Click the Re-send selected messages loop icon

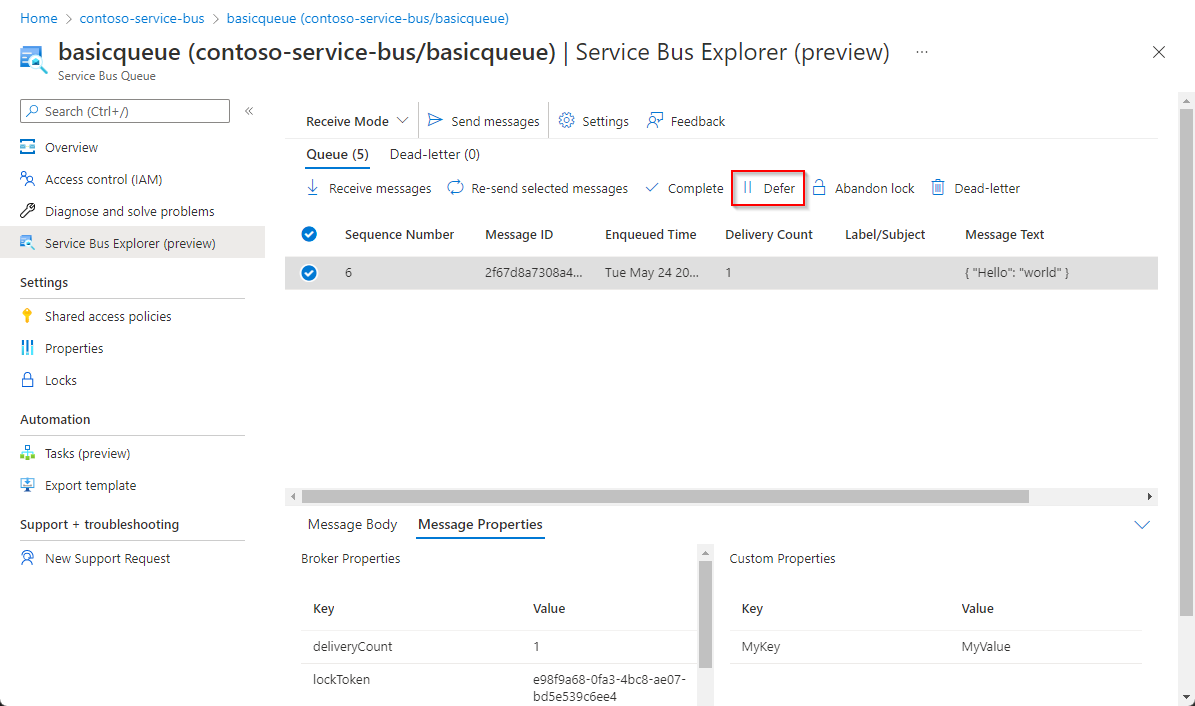click(455, 188)
